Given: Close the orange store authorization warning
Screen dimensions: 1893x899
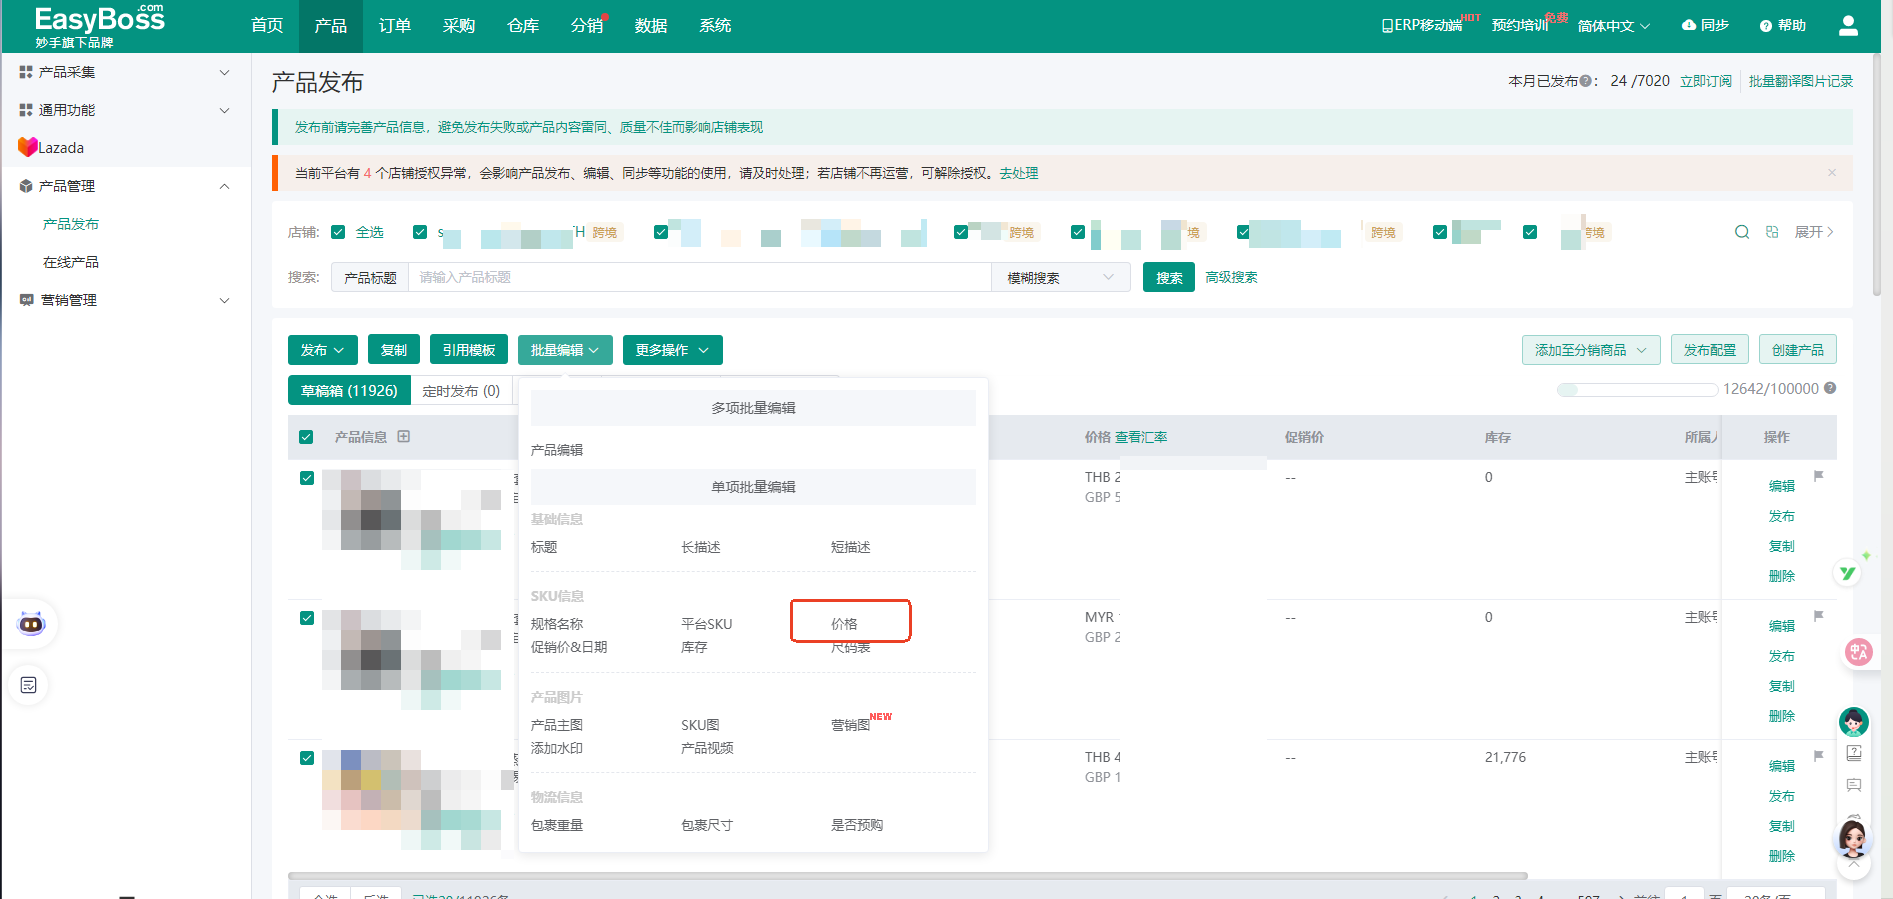Looking at the screenshot, I should [x=1832, y=173].
